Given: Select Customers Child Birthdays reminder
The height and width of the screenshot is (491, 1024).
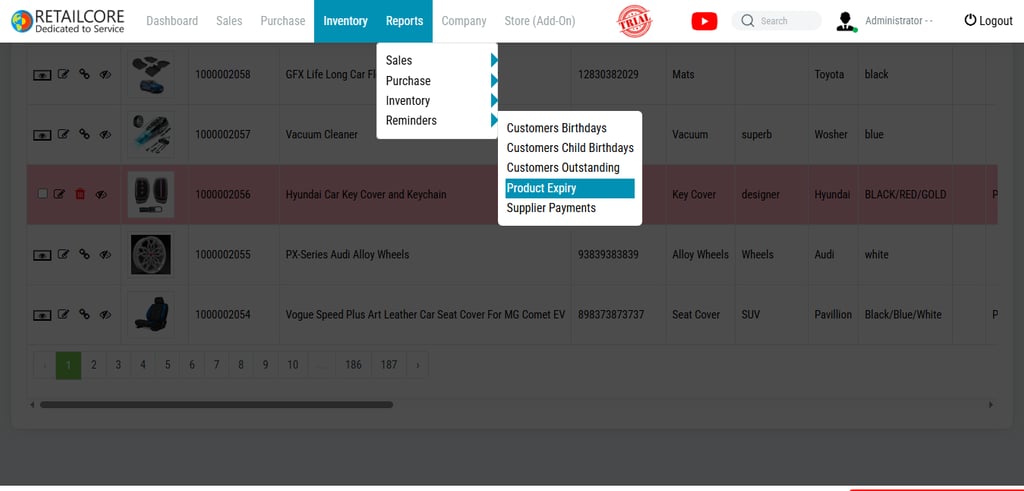Looking at the screenshot, I should (x=569, y=148).
